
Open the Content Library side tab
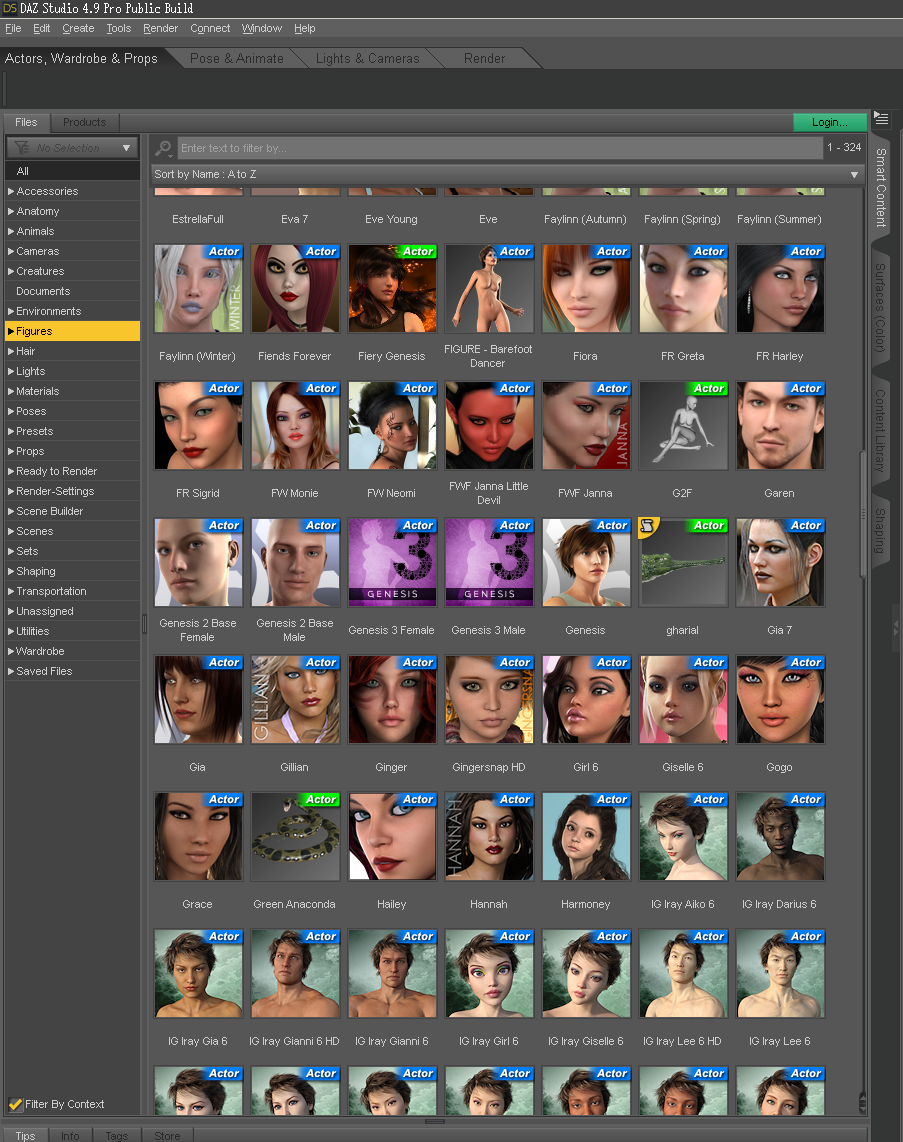point(881,430)
